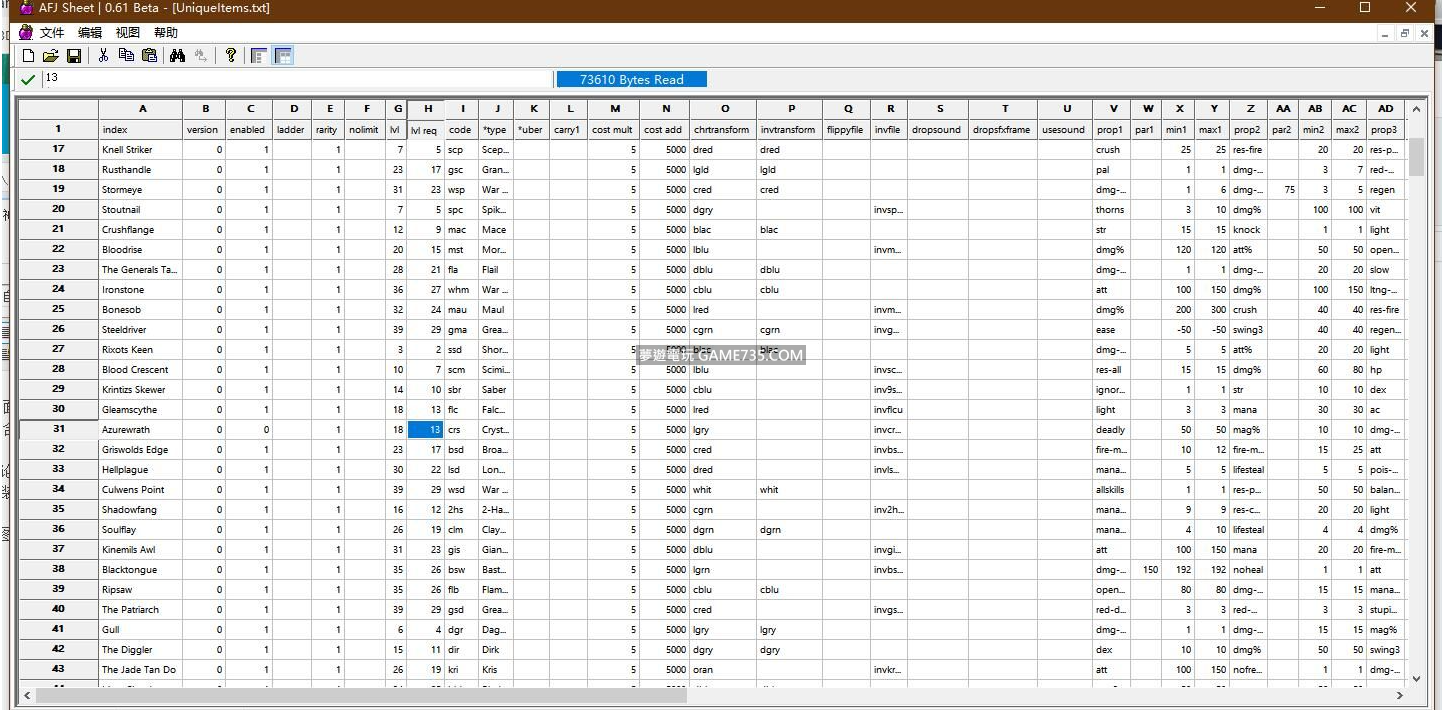Click the cell edit input field showing 13
Image resolution: width=1442 pixels, height=710 pixels.
[x=297, y=79]
